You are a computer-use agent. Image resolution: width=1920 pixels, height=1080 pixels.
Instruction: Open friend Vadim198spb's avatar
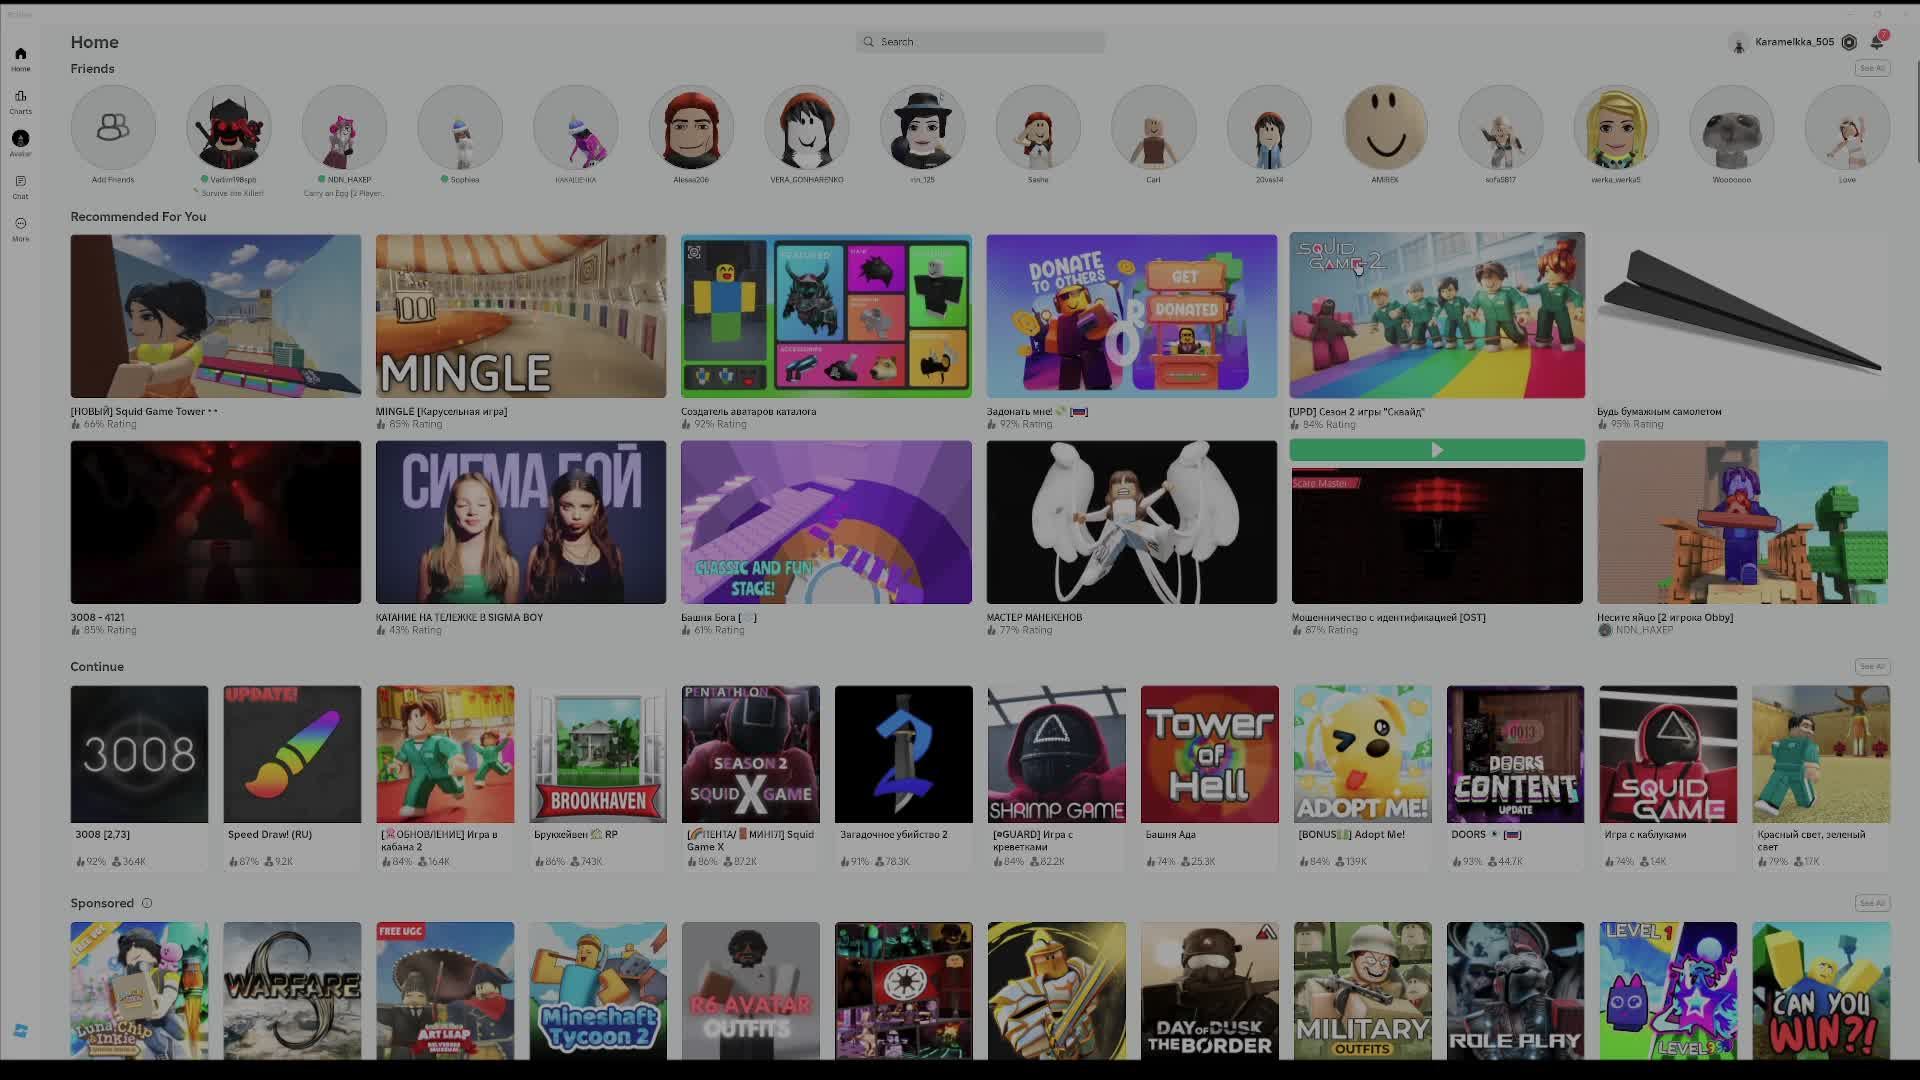point(229,127)
